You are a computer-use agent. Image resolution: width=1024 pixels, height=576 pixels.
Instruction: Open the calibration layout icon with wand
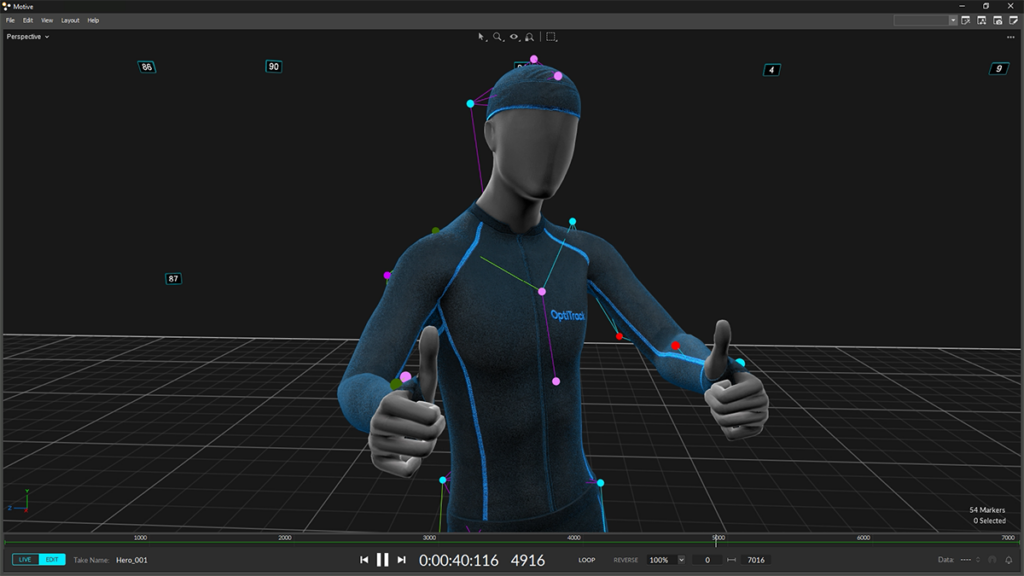coord(966,20)
